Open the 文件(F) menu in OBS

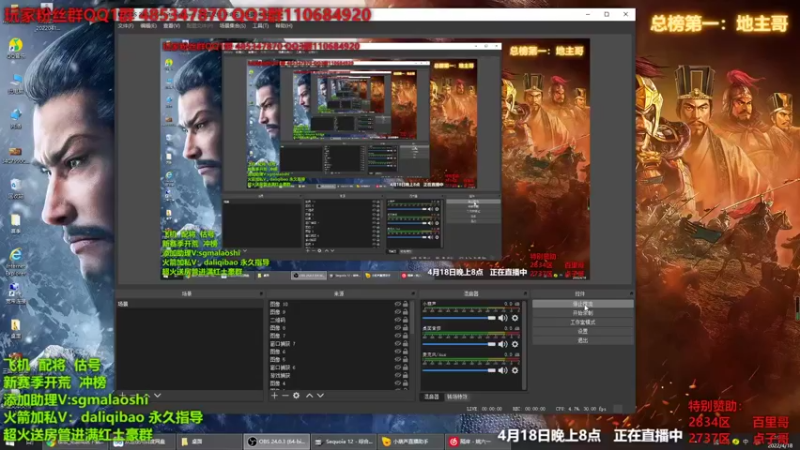pyautogui.click(x=126, y=26)
